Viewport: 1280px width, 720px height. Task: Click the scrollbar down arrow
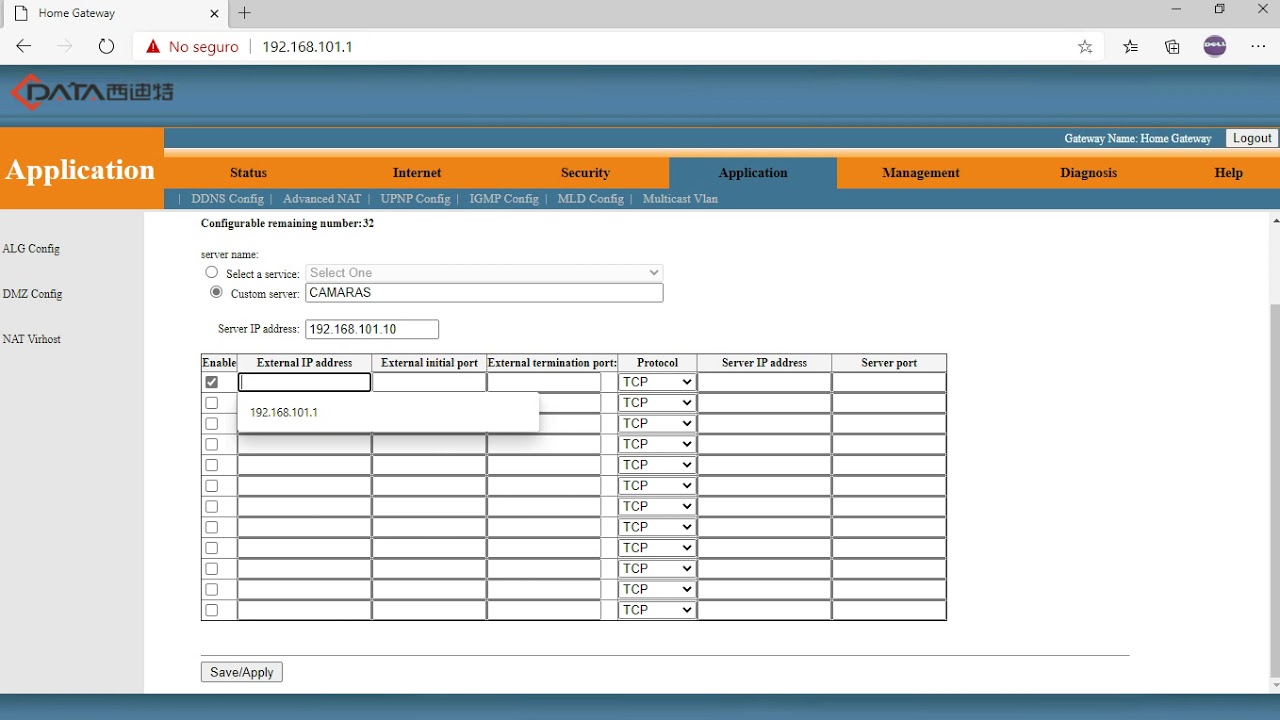click(1274, 686)
